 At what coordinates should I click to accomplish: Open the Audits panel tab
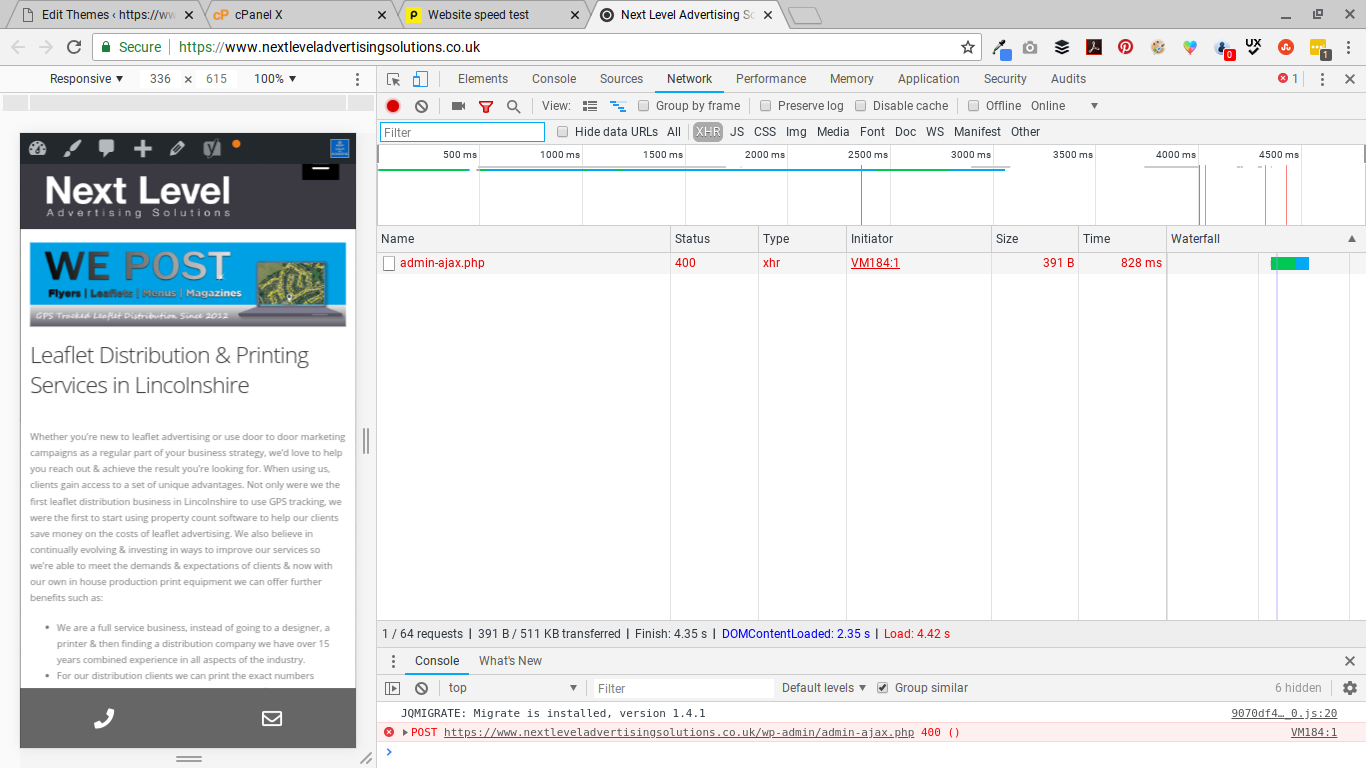coord(1068,79)
